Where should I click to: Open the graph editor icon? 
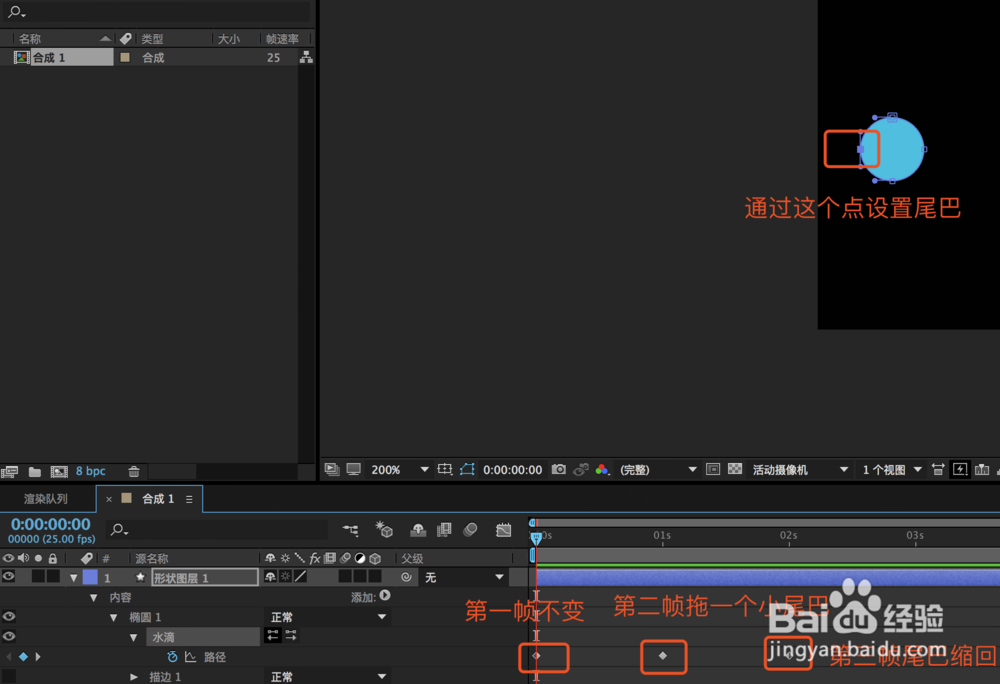pyautogui.click(x=504, y=530)
